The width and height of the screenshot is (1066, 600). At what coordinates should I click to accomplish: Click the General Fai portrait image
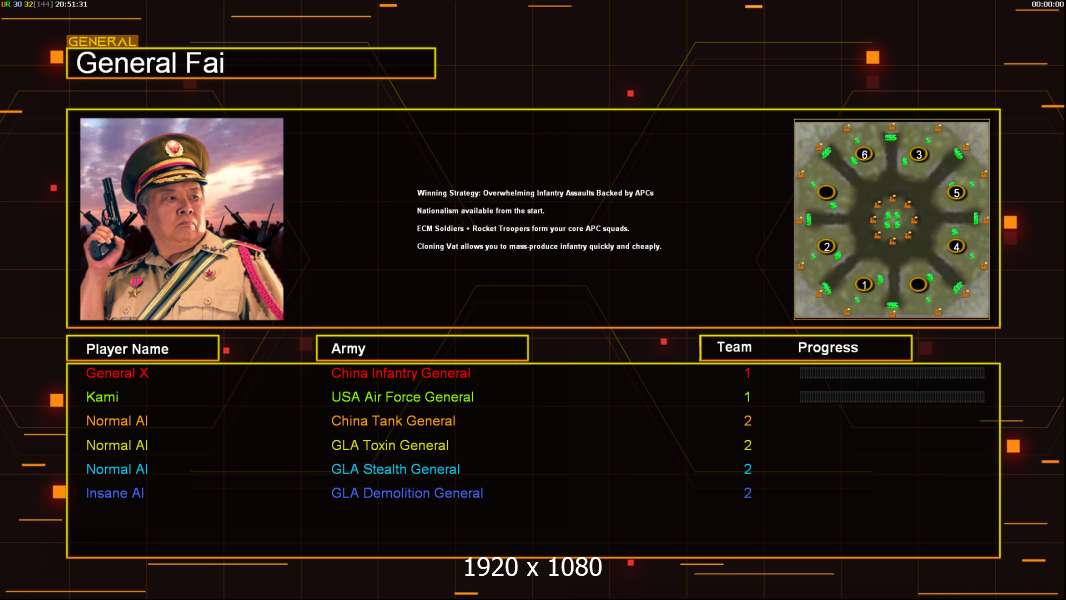click(x=182, y=219)
